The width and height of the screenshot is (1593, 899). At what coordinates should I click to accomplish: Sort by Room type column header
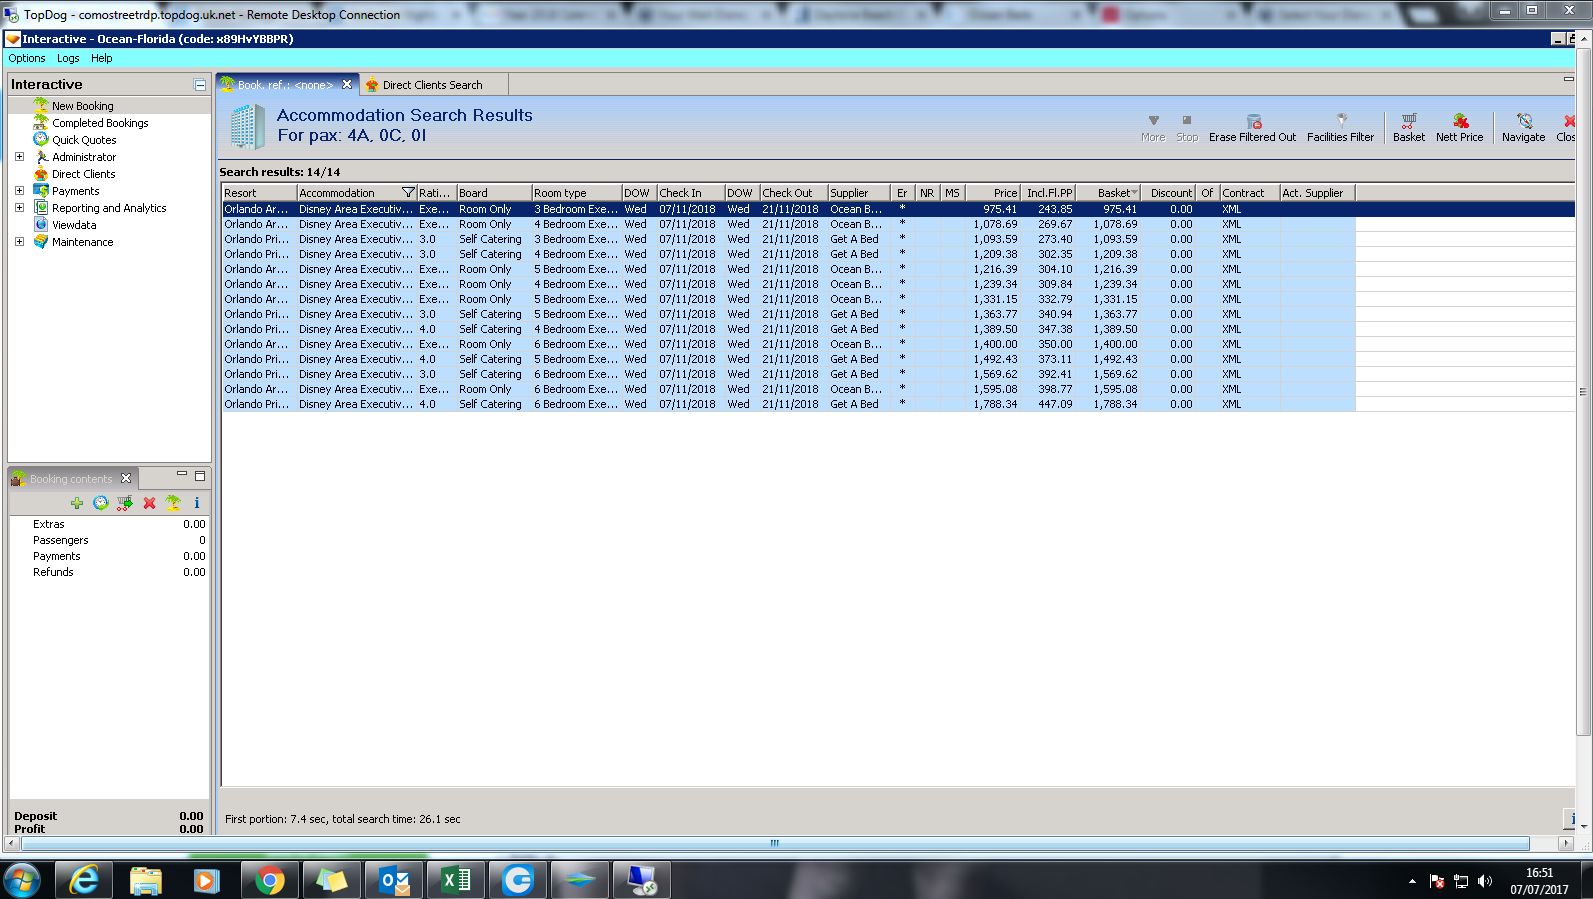(x=576, y=193)
